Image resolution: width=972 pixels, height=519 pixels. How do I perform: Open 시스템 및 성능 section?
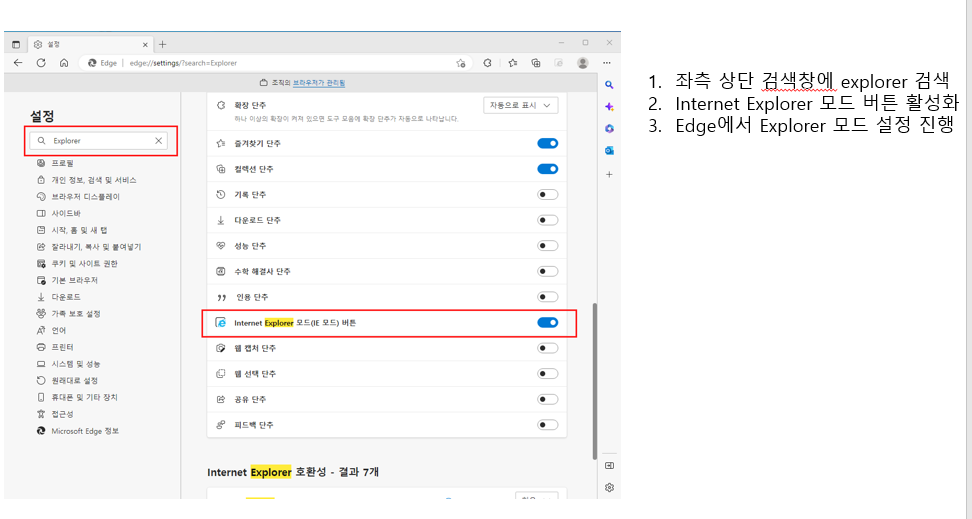(76, 364)
